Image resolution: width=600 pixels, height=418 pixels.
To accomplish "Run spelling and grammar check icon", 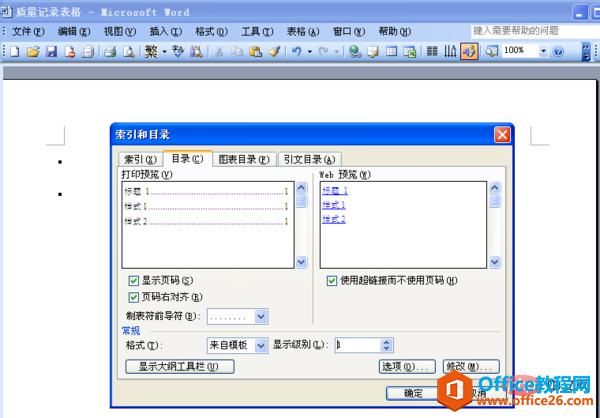I will [178, 51].
